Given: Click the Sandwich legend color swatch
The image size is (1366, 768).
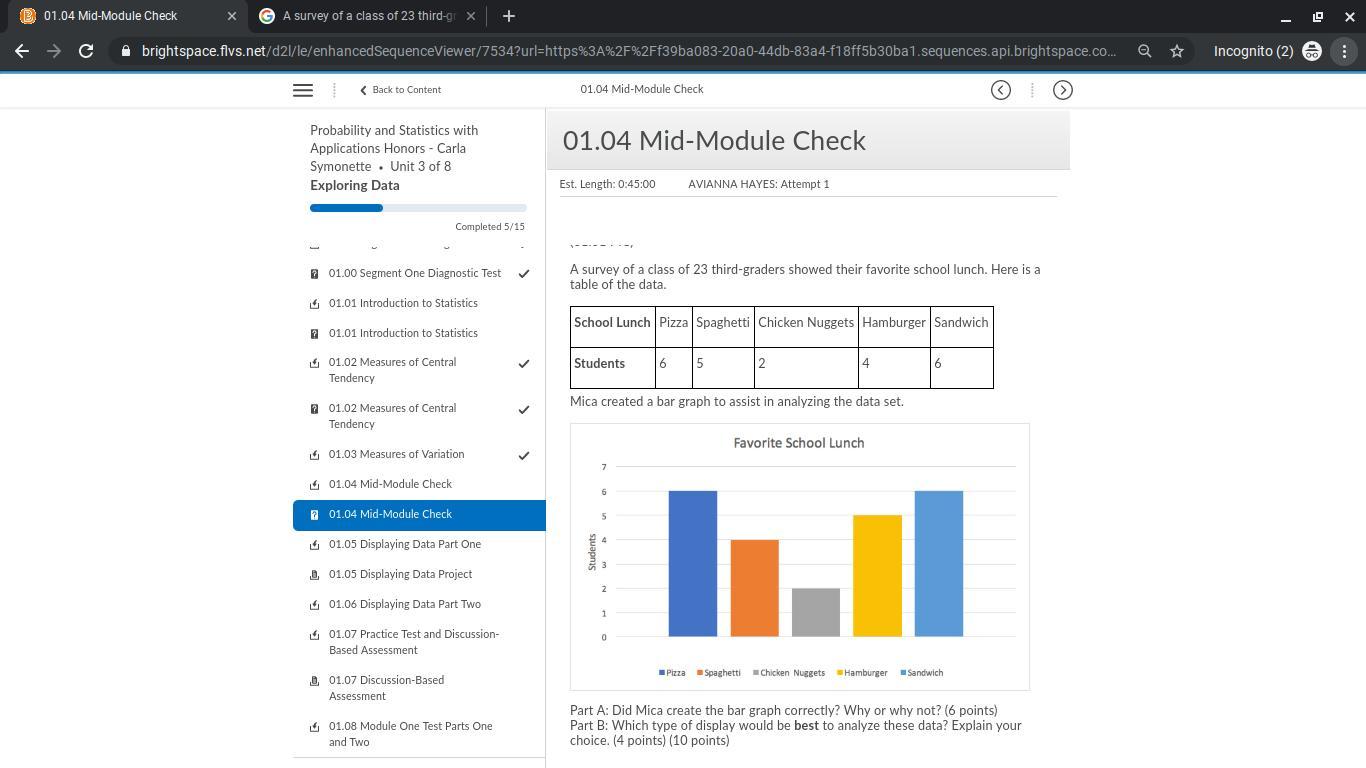Looking at the screenshot, I should 904,673.
